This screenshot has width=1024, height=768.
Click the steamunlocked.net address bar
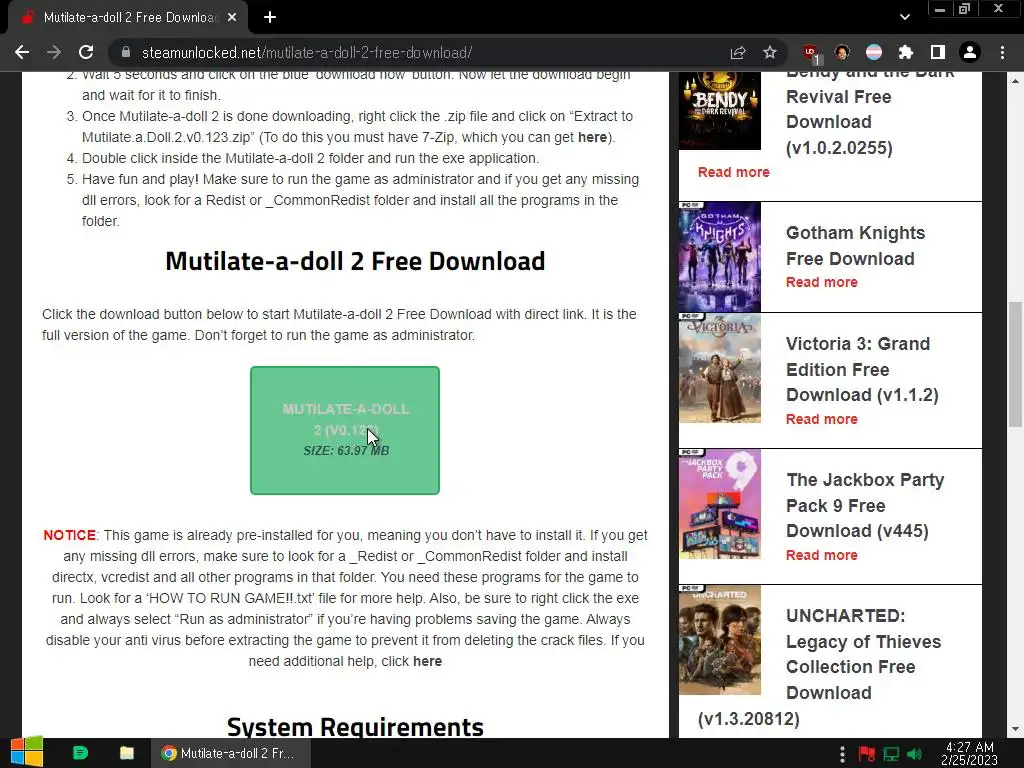418,52
